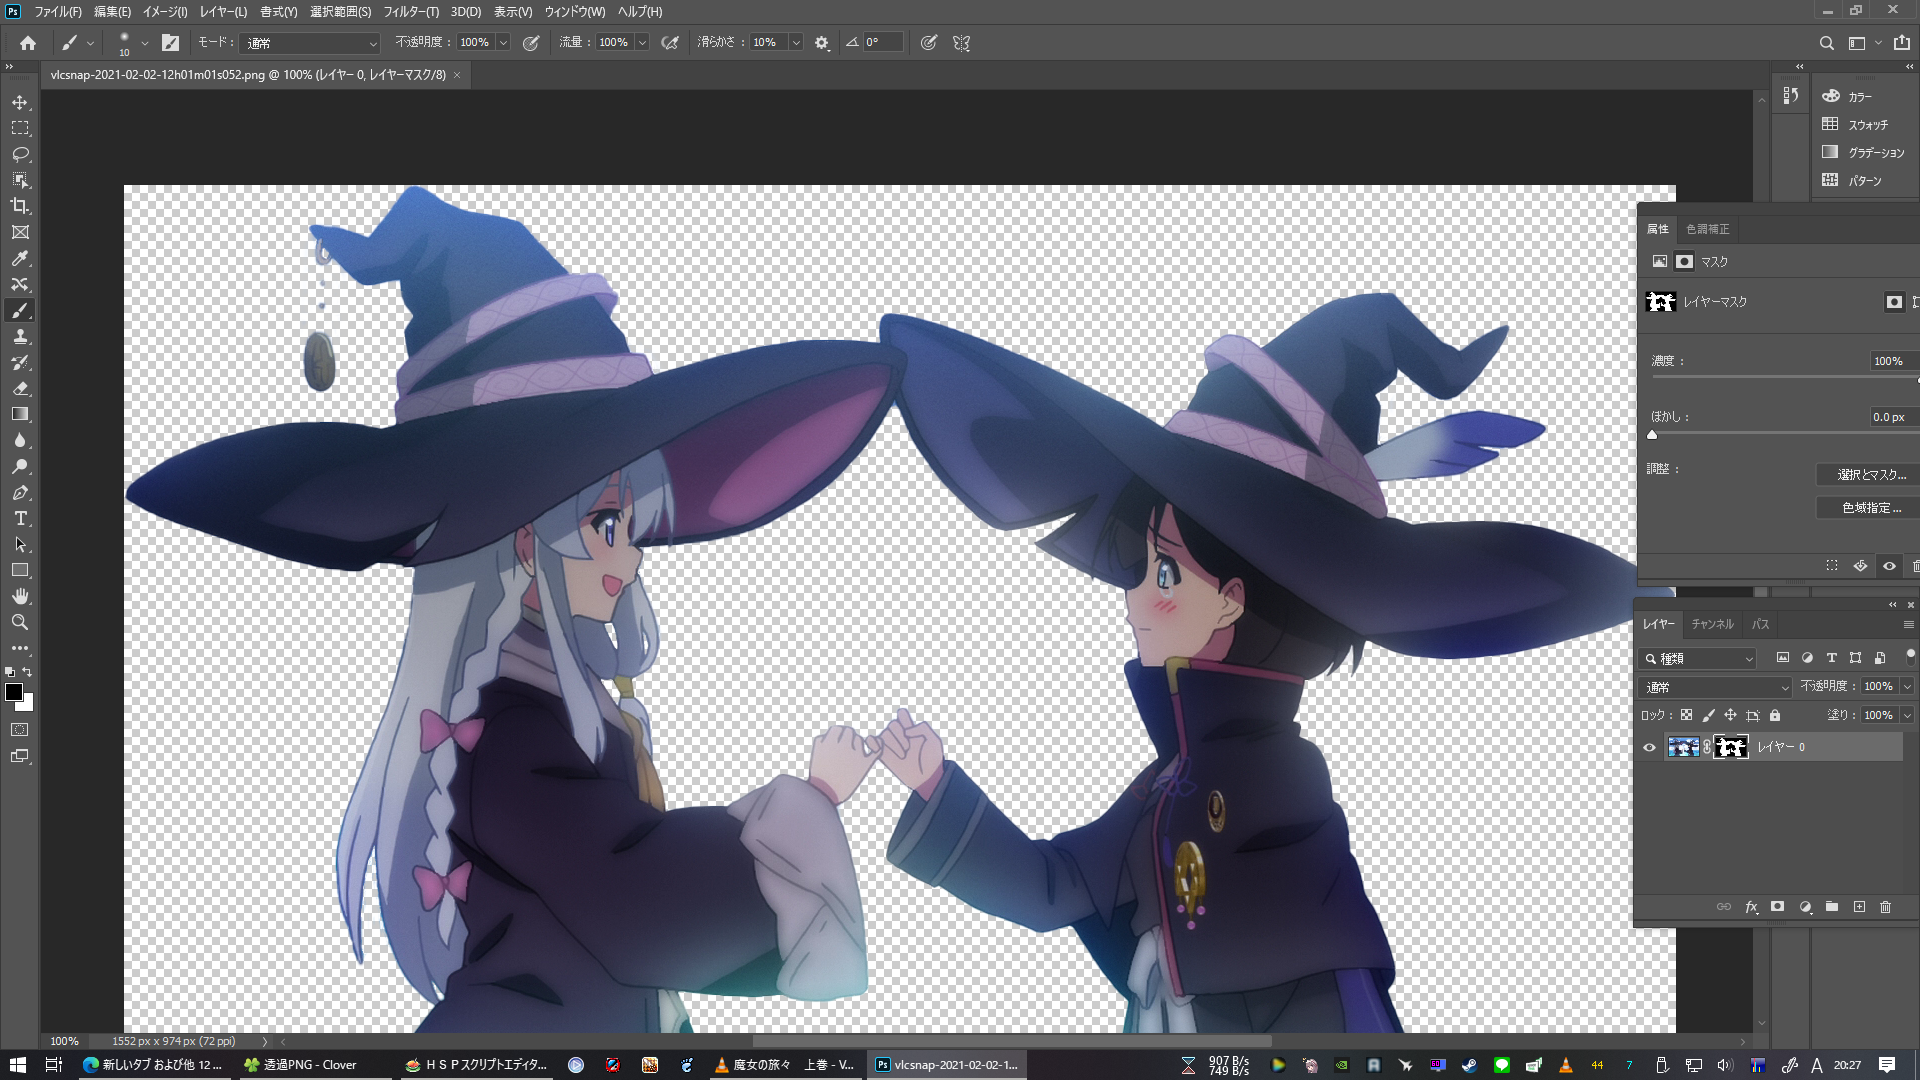Viewport: 1920px width, 1080px height.
Task: Open the フィルター(T) menu
Action: pyautogui.click(x=410, y=12)
